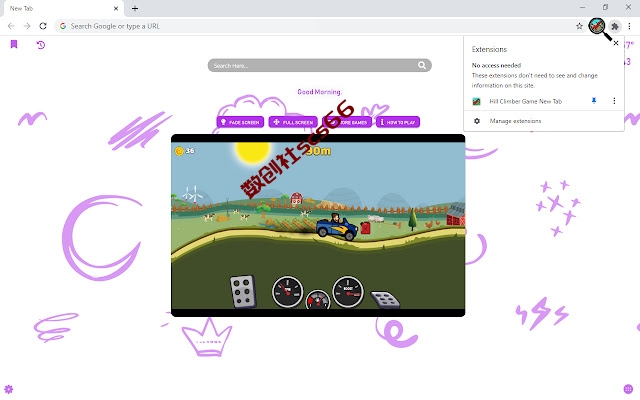Click the Chrome address bar
This screenshot has width=640, height=400.
pyautogui.click(x=318, y=26)
